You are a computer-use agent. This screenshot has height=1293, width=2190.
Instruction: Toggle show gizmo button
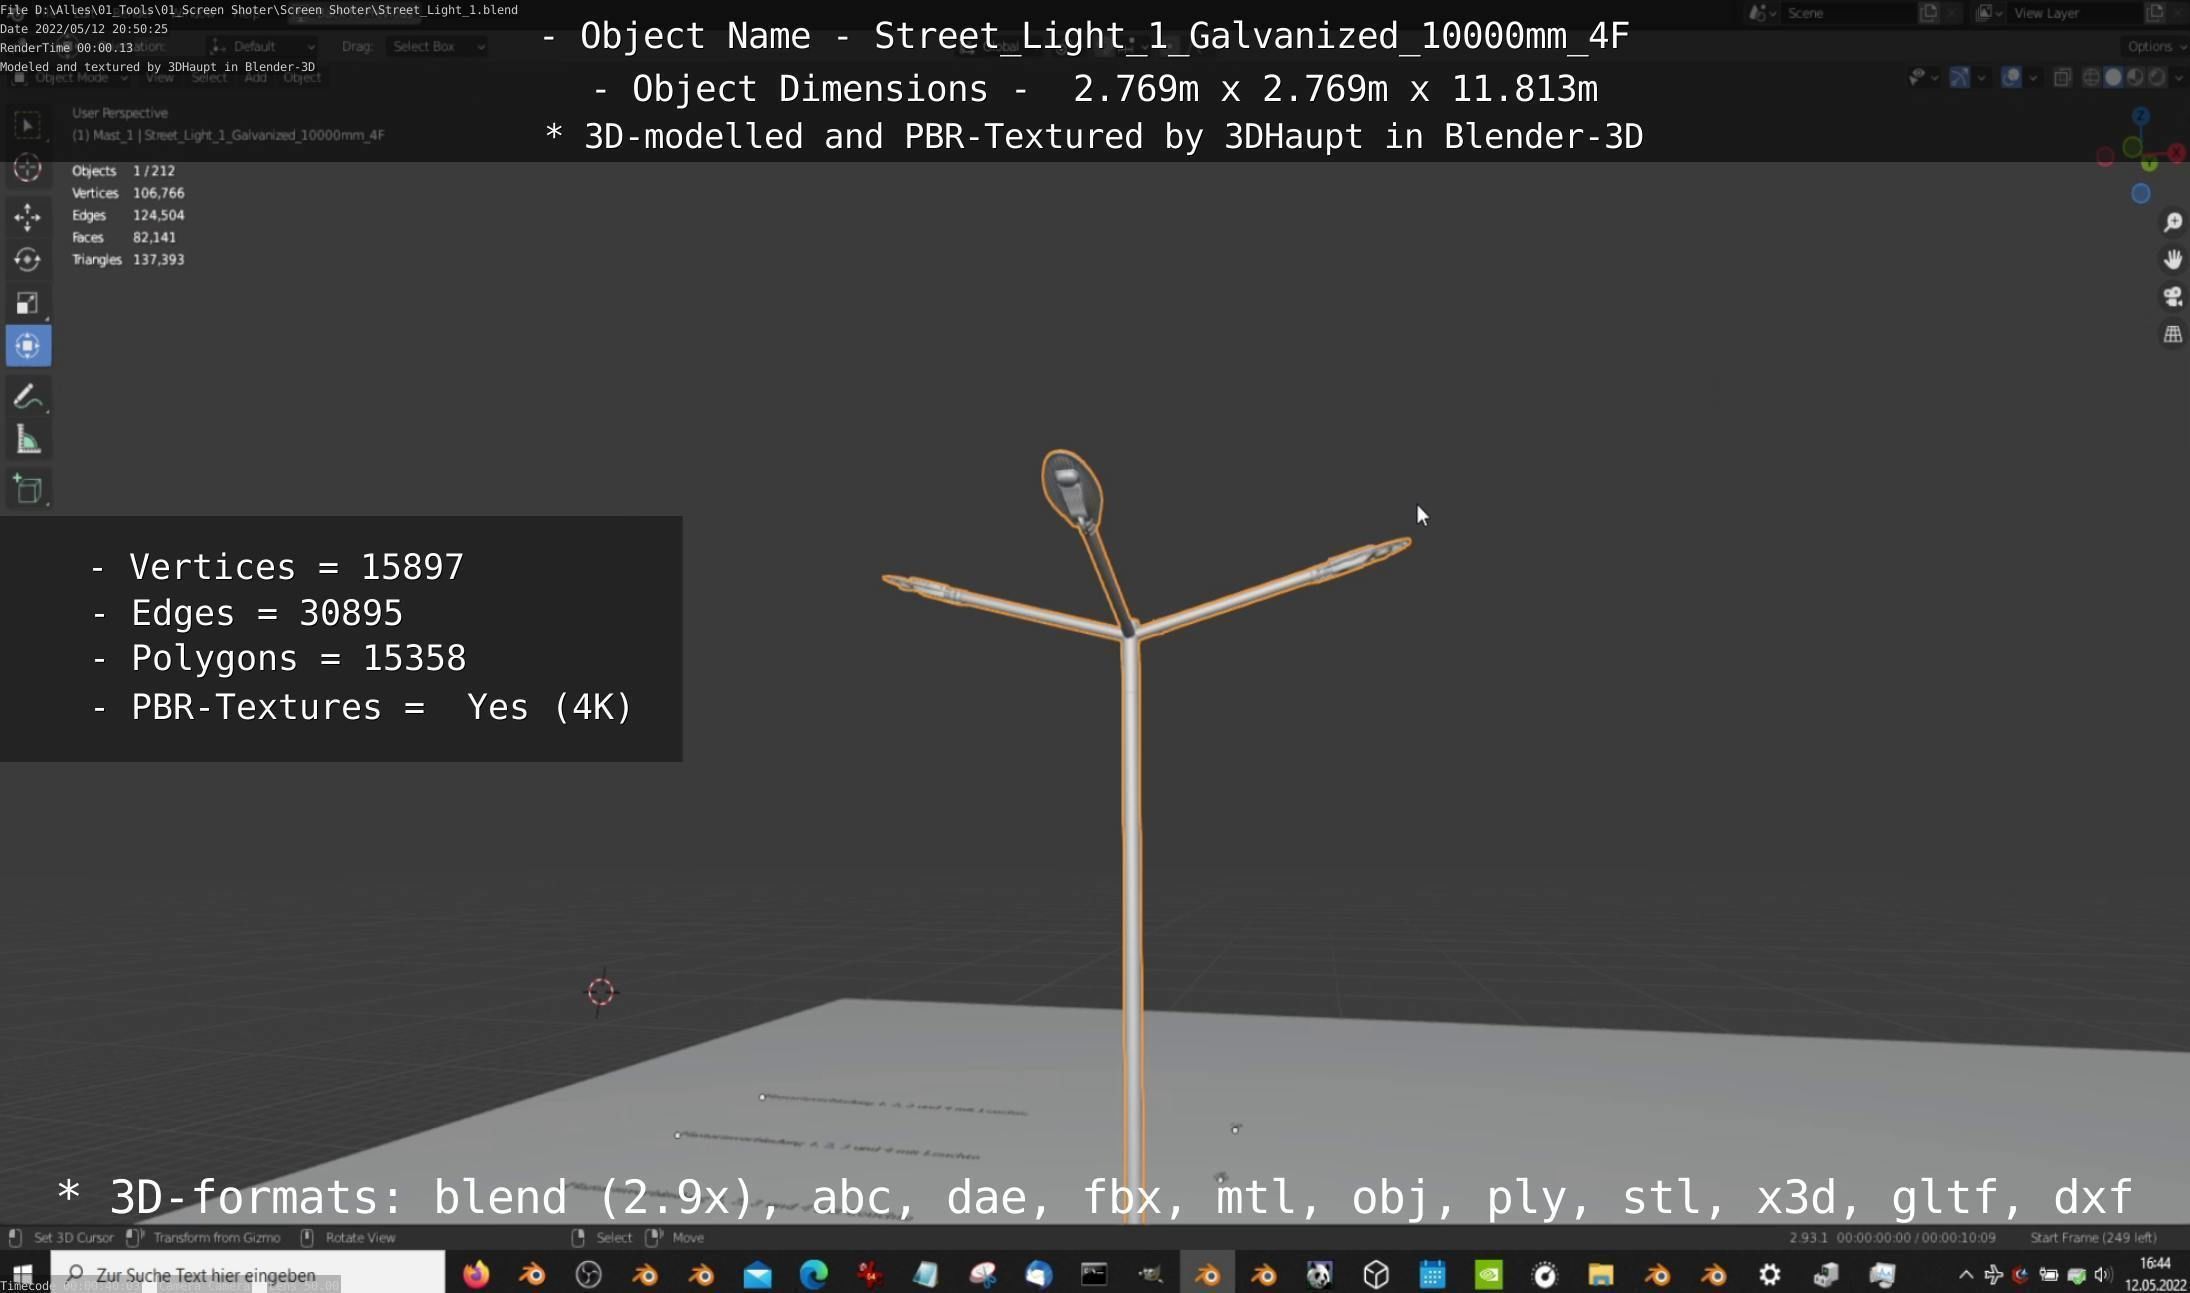1960,77
